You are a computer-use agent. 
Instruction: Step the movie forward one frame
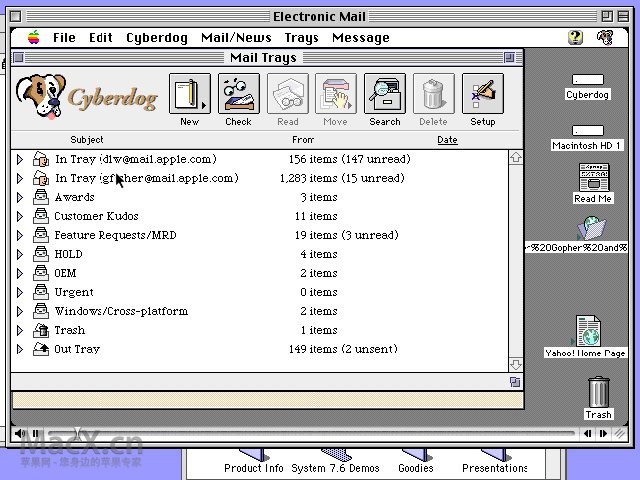[x=603, y=433]
